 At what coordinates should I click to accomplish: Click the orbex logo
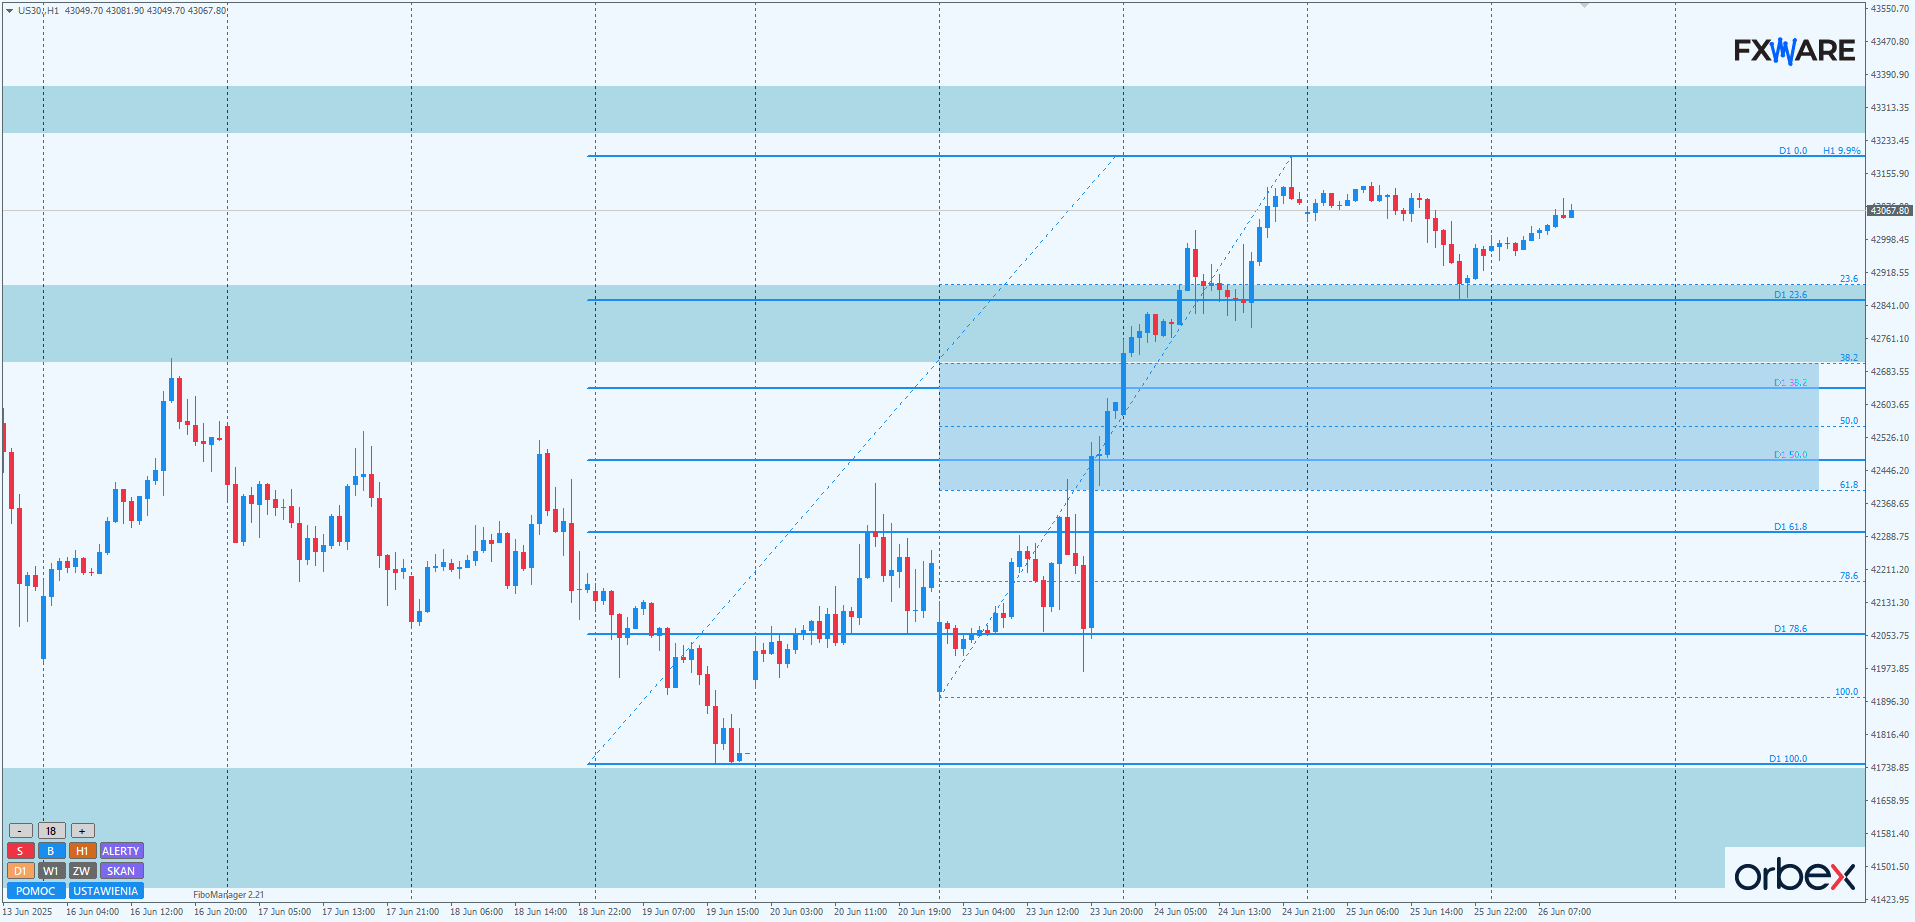(1794, 875)
